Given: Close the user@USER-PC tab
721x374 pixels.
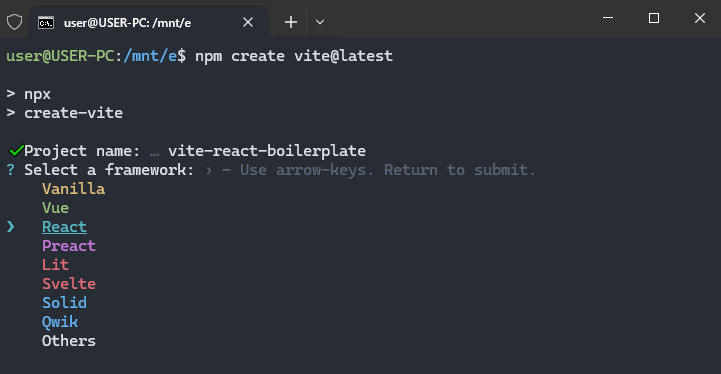Looking at the screenshot, I should click(248, 22).
